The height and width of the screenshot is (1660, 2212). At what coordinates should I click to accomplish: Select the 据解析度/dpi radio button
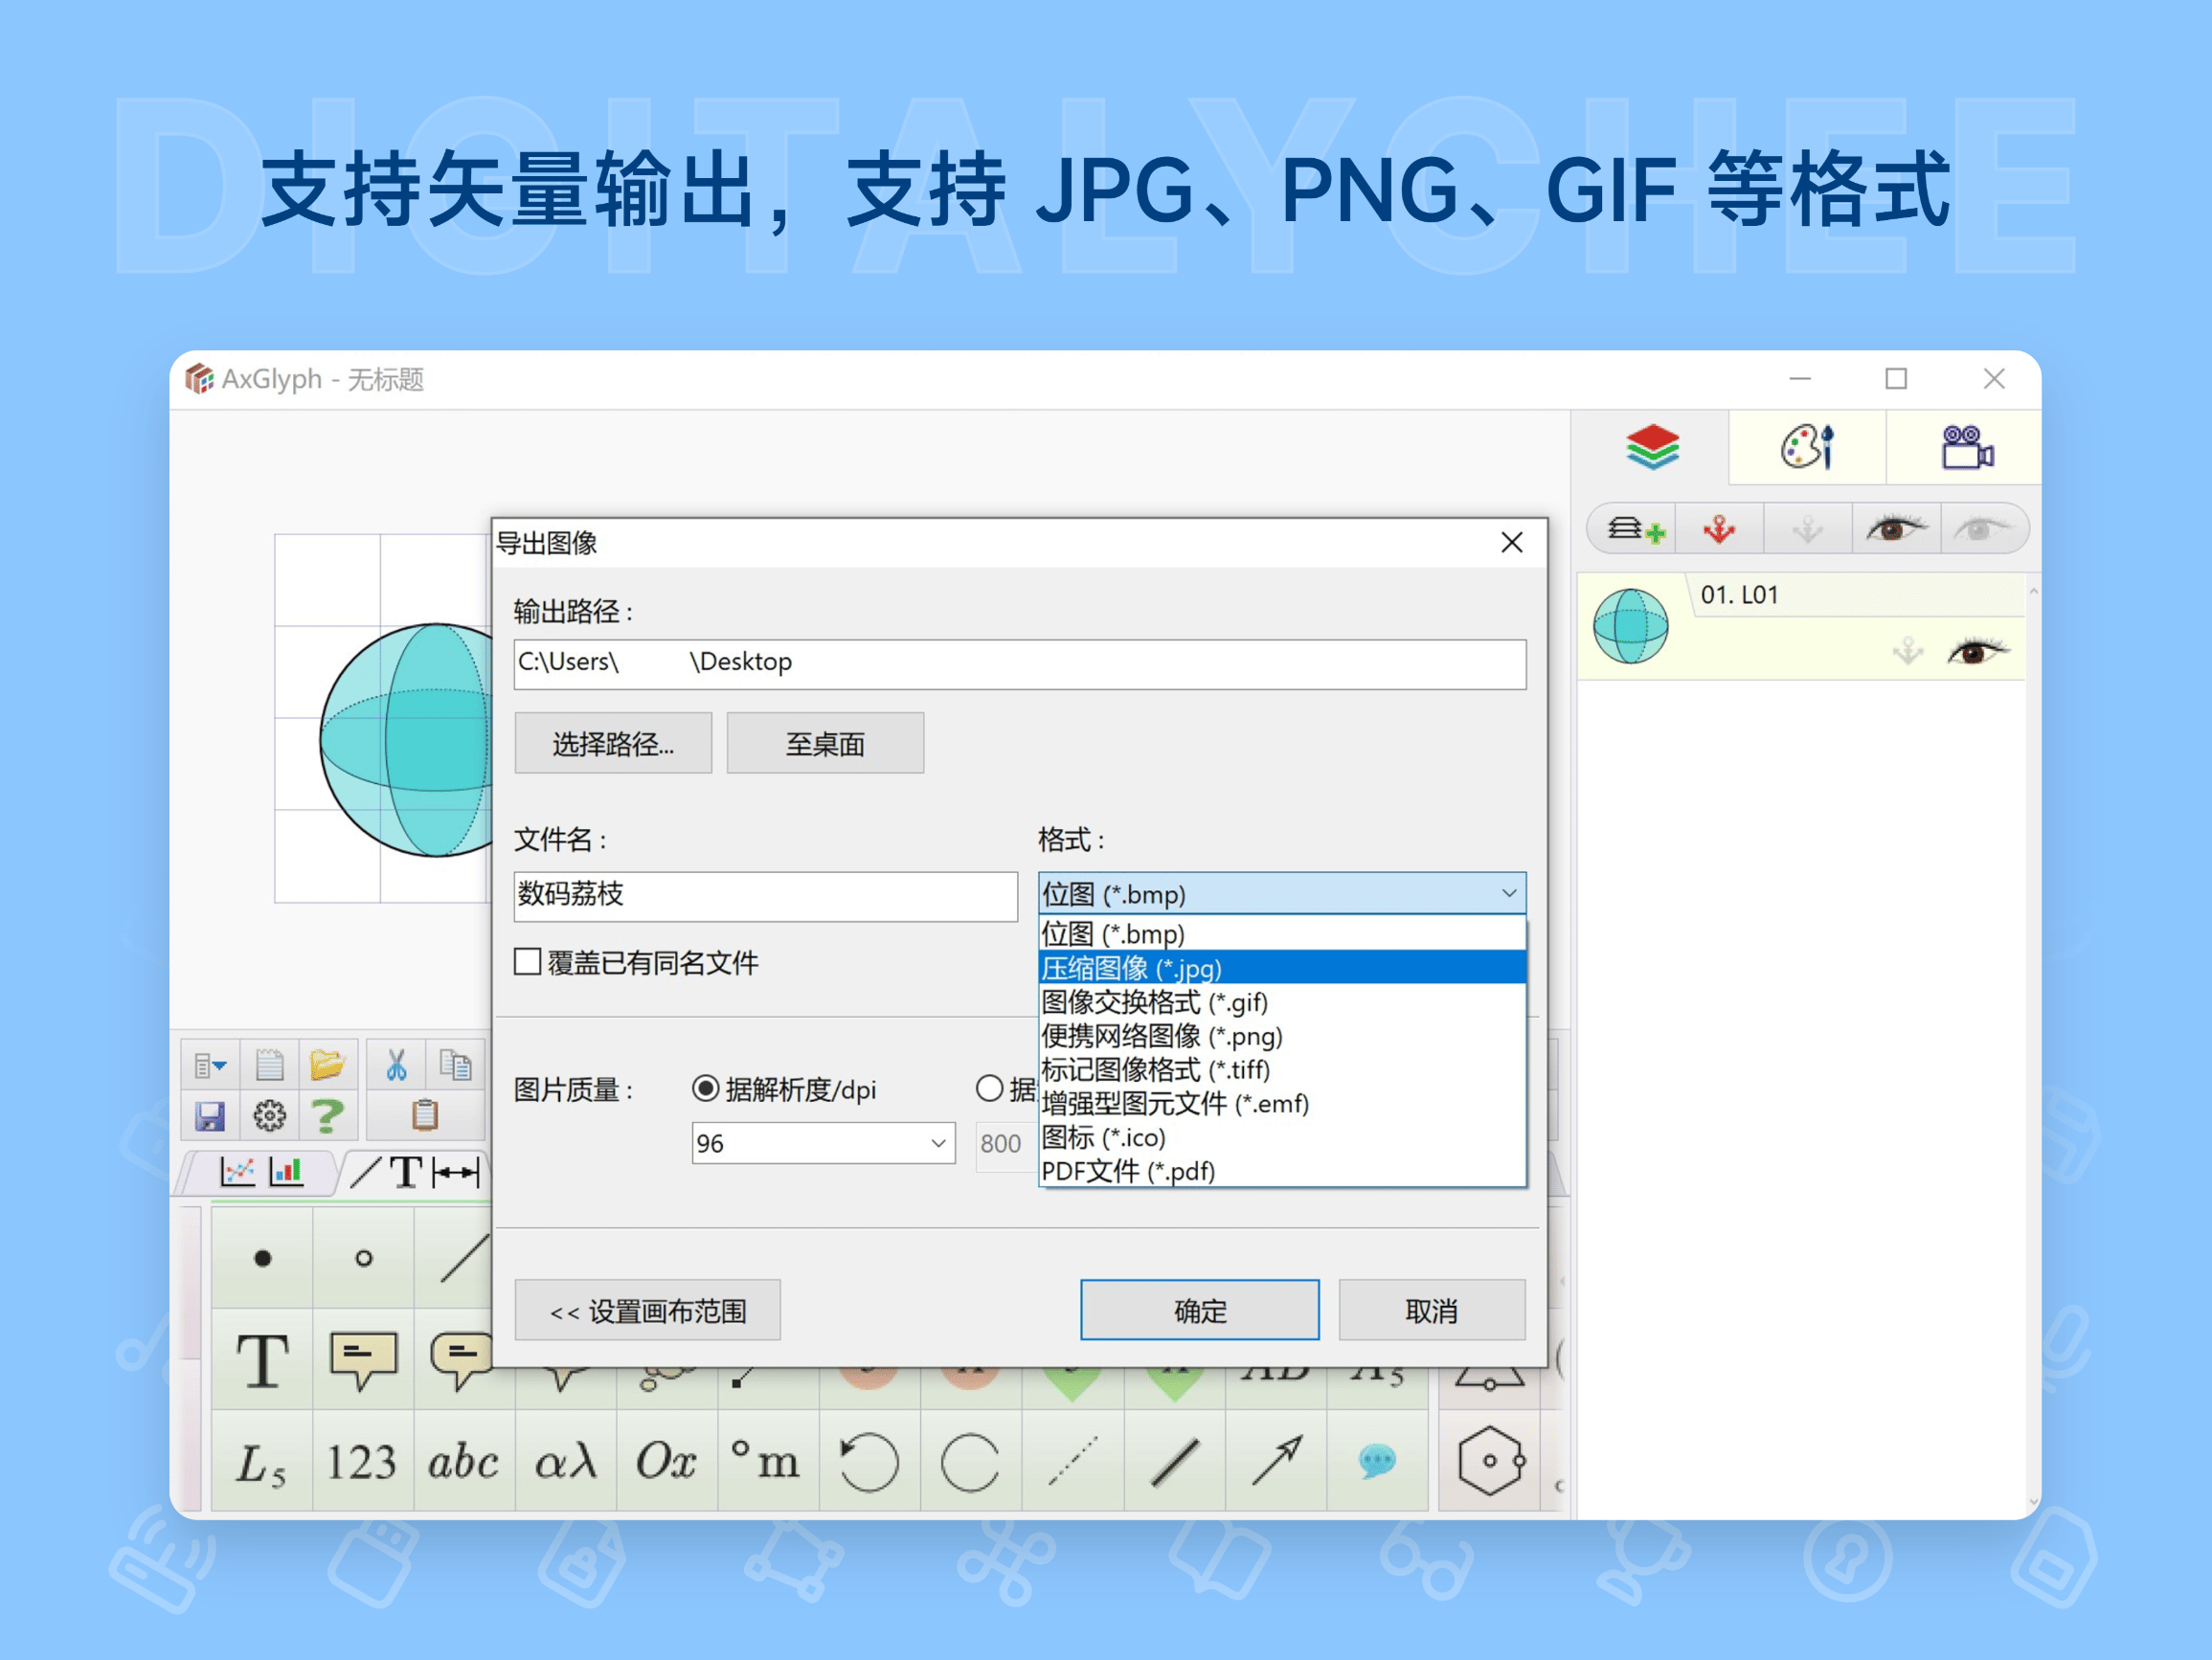point(707,1089)
